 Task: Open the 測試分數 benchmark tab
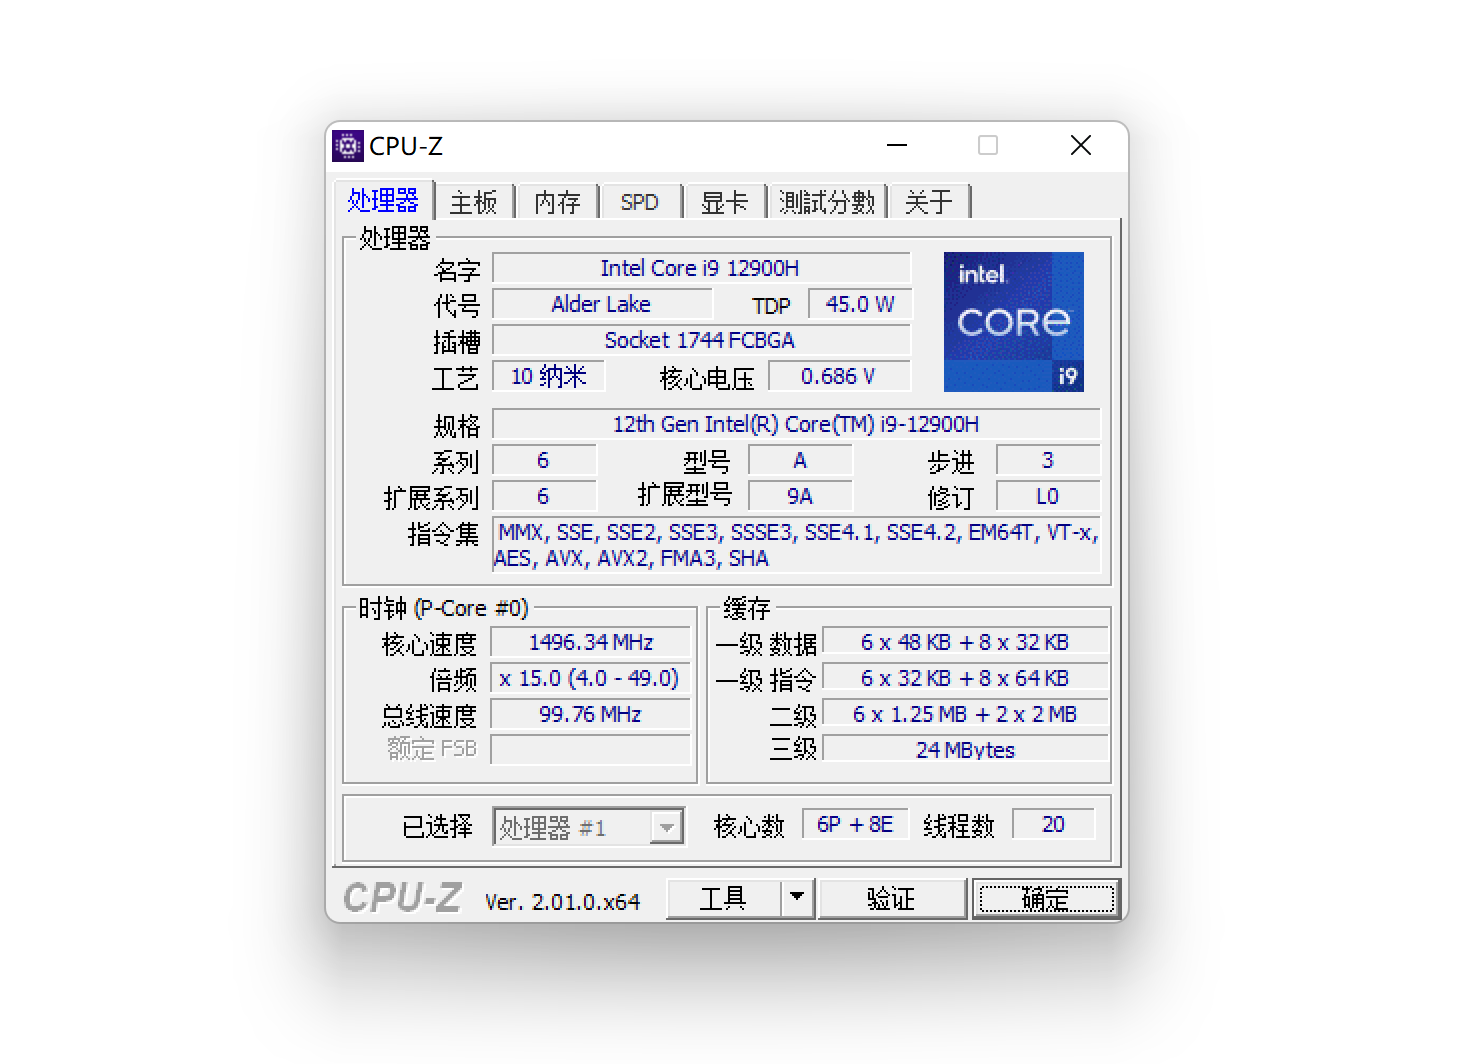coord(827,202)
